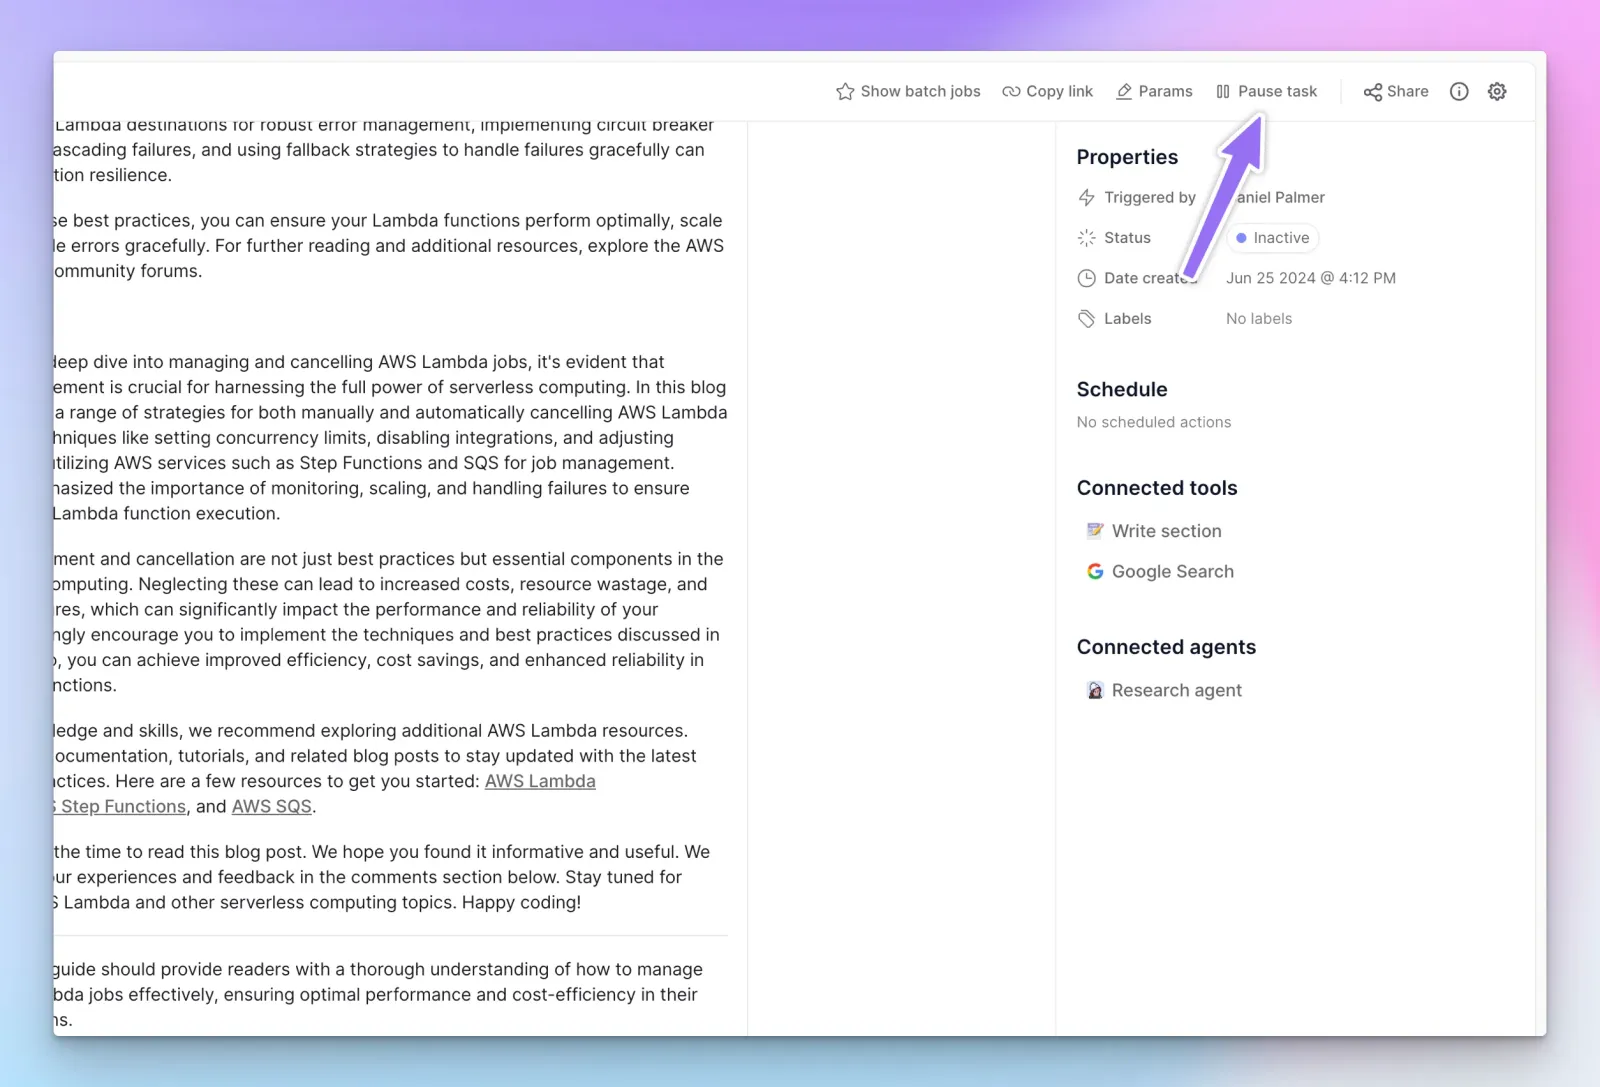The height and width of the screenshot is (1087, 1600).
Task: Click the Research agent avatar icon
Action: (1095, 690)
